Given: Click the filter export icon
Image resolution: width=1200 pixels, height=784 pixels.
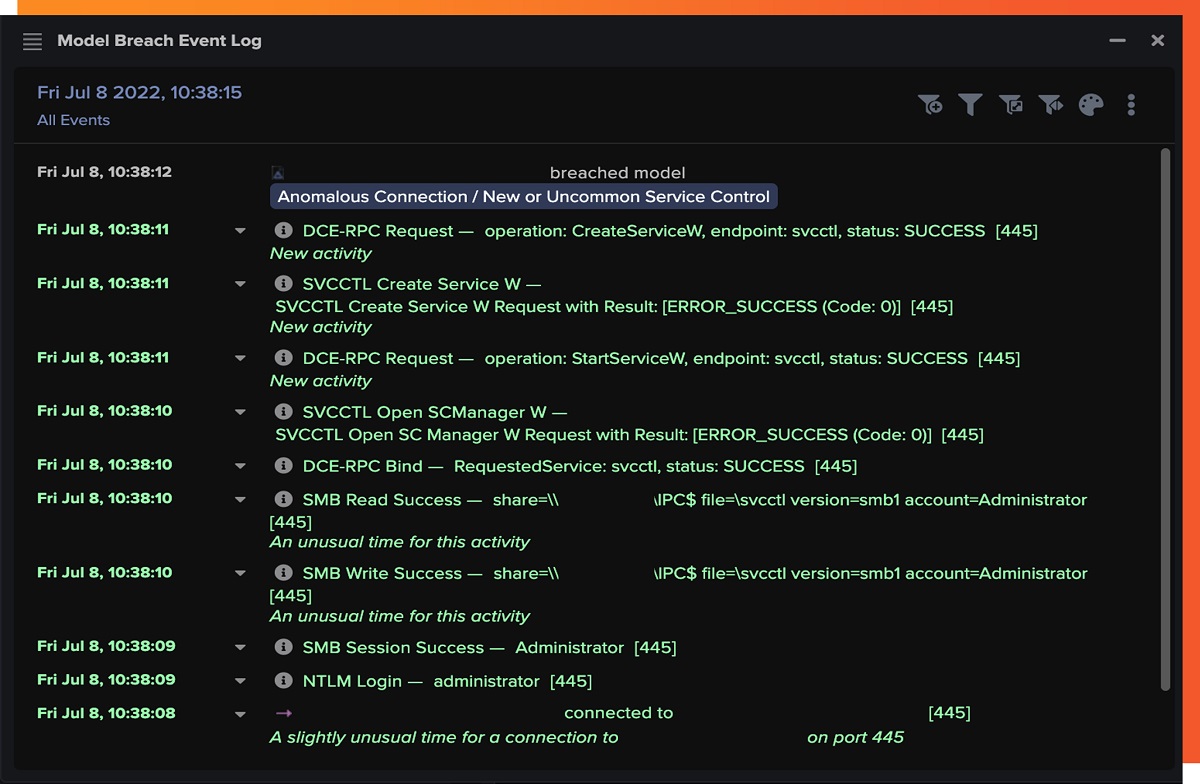Looking at the screenshot, I should (1011, 104).
